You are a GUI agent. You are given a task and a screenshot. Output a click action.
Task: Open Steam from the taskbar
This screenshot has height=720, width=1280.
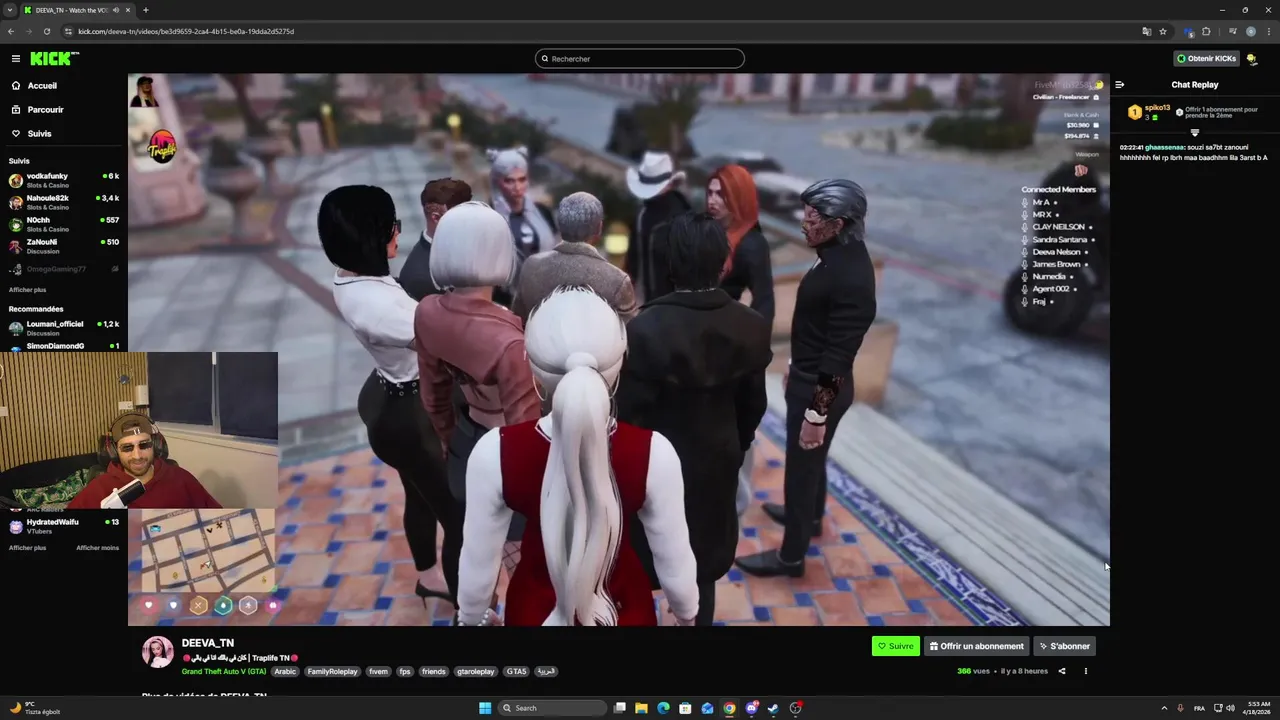coord(773,708)
